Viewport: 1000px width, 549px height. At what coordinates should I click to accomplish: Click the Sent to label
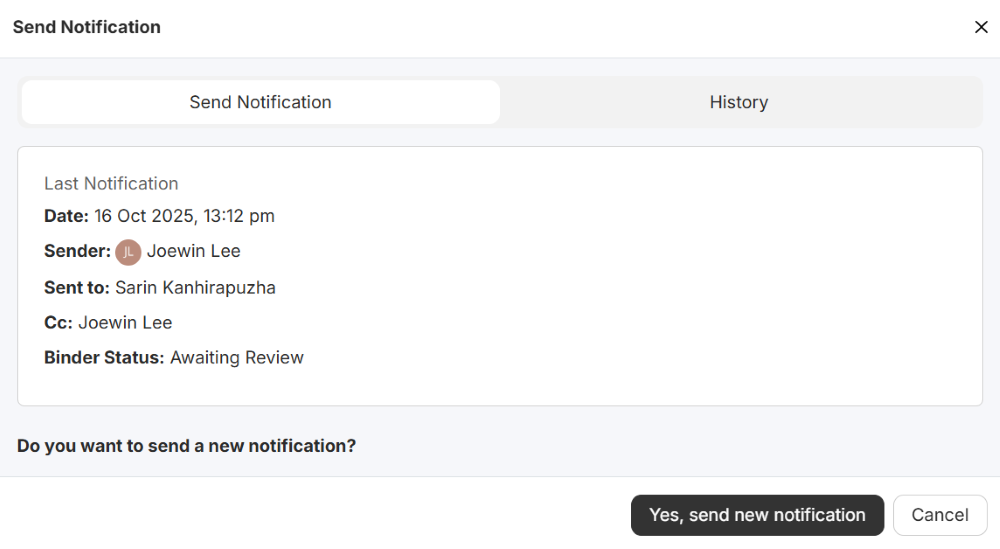click(76, 288)
